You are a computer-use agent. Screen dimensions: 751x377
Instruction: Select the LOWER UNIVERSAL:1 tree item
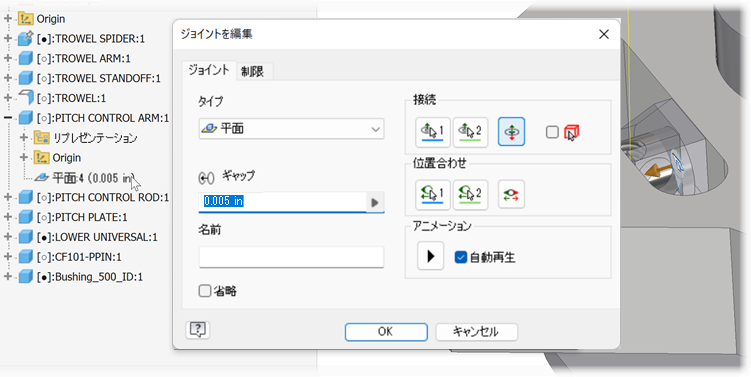[97, 237]
